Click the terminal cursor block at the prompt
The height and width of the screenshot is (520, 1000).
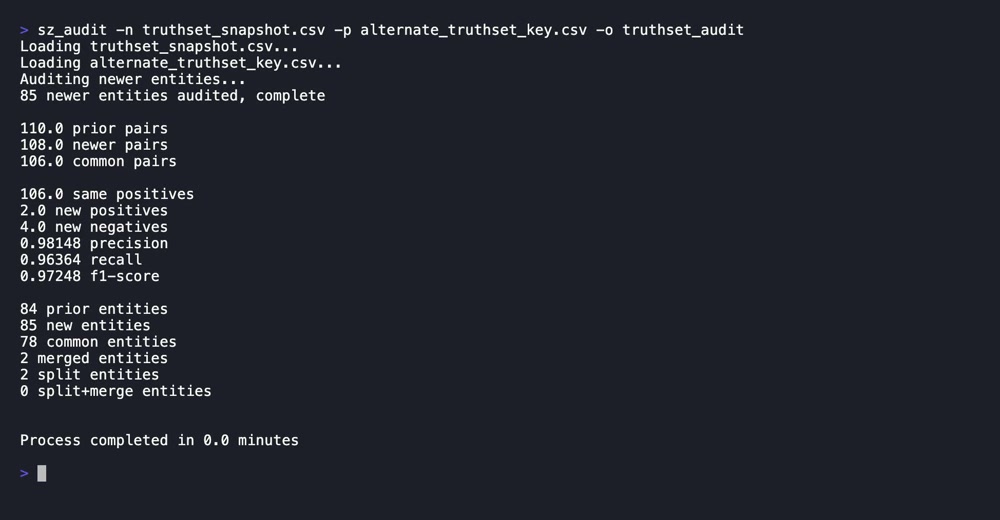(42, 473)
